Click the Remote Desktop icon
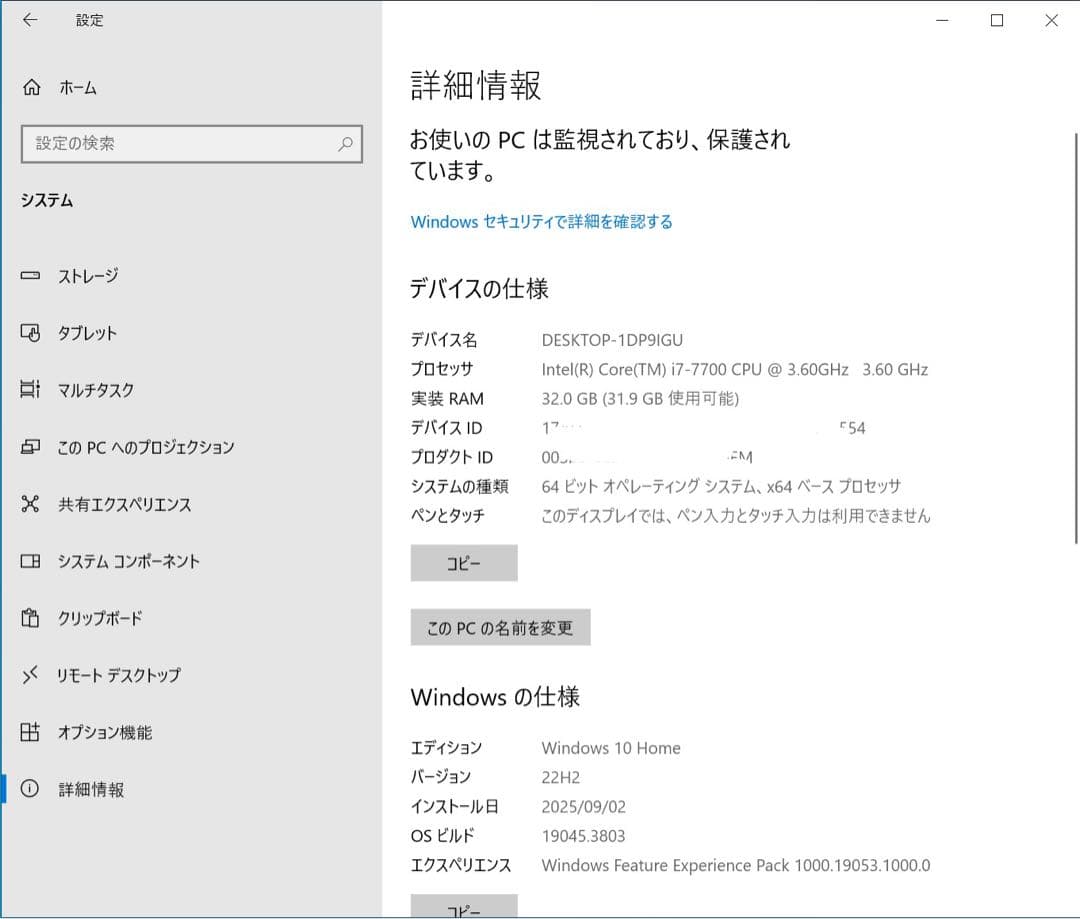This screenshot has width=1080, height=919. tap(31, 675)
